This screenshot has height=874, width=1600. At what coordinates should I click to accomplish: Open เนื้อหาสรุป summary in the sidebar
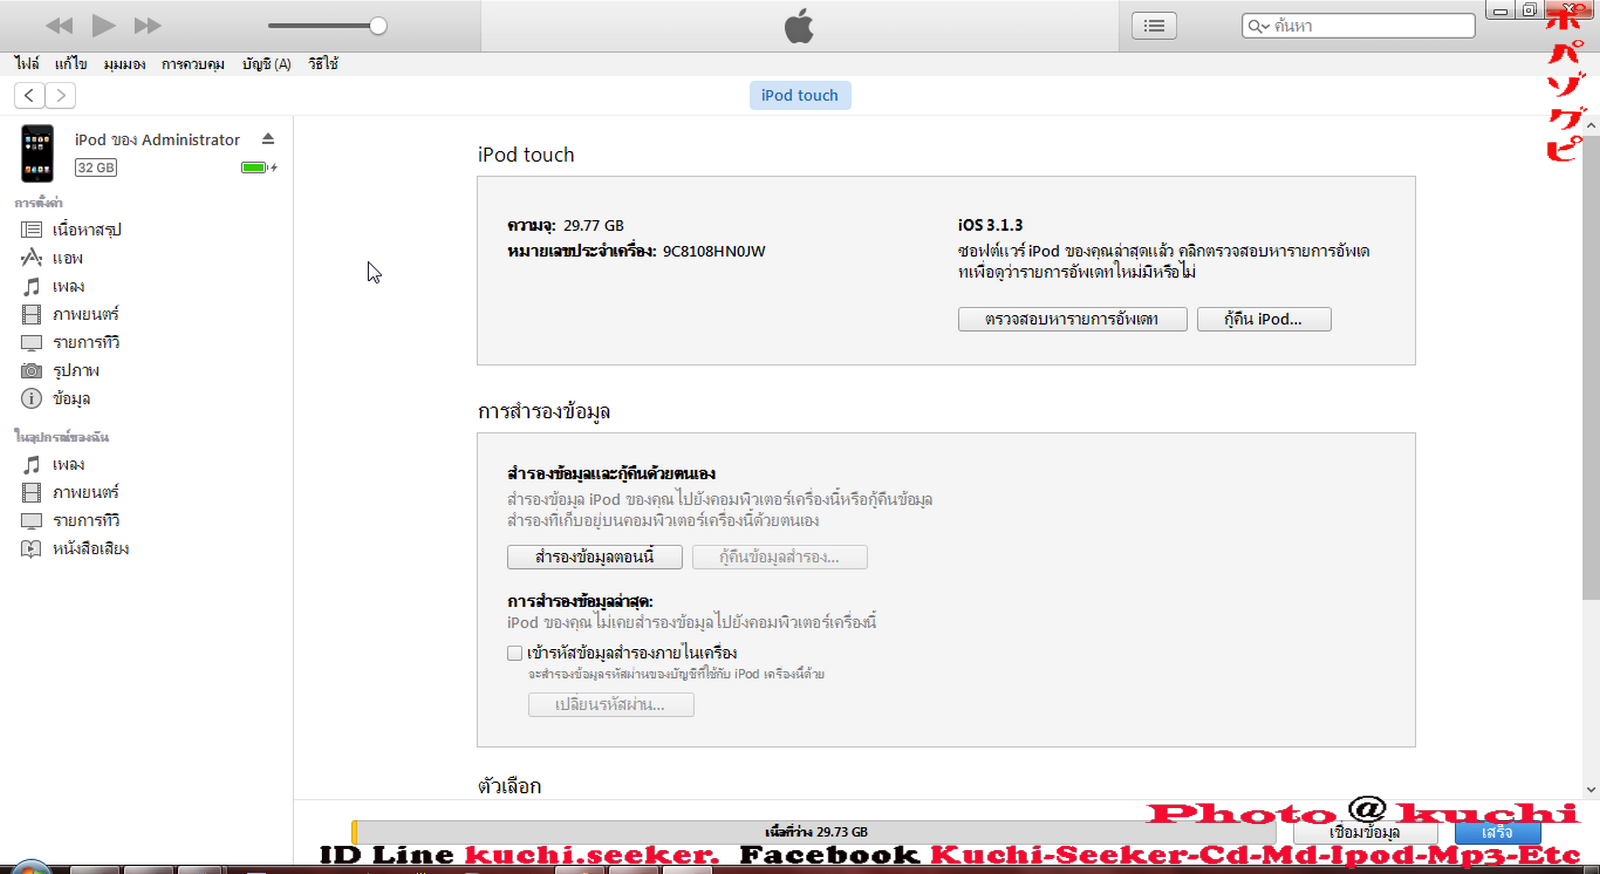click(x=87, y=230)
